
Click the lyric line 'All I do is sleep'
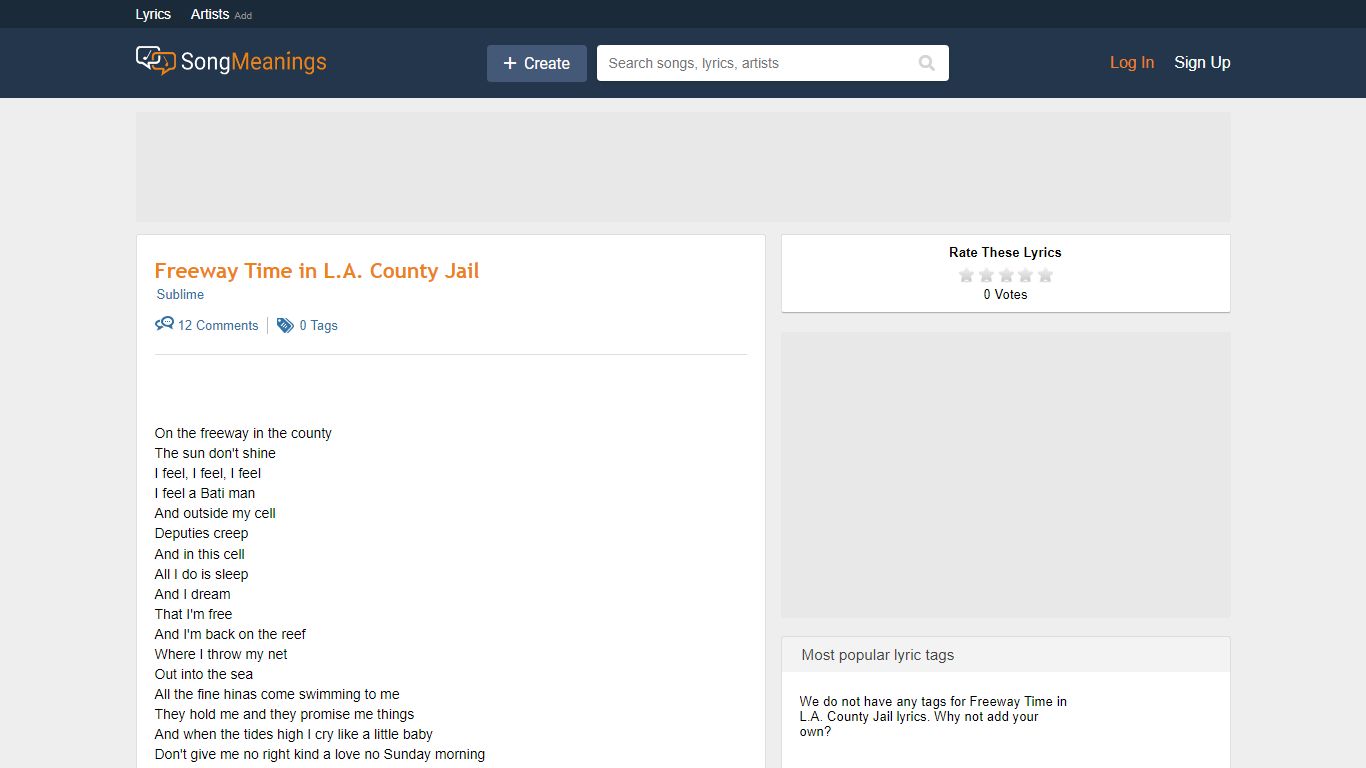201,574
